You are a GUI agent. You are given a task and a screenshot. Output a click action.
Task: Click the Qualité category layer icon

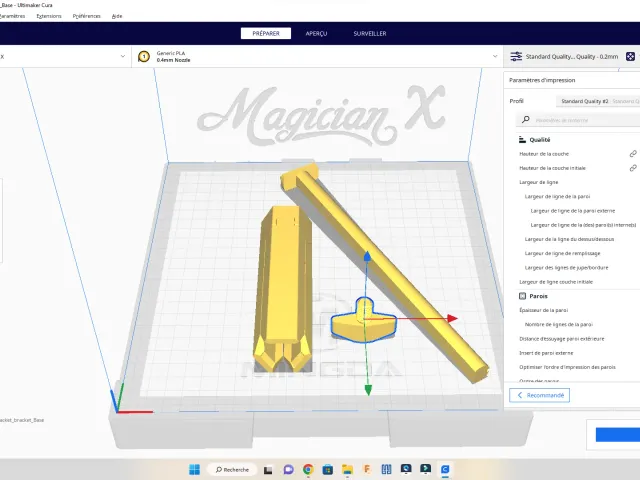[522, 140]
